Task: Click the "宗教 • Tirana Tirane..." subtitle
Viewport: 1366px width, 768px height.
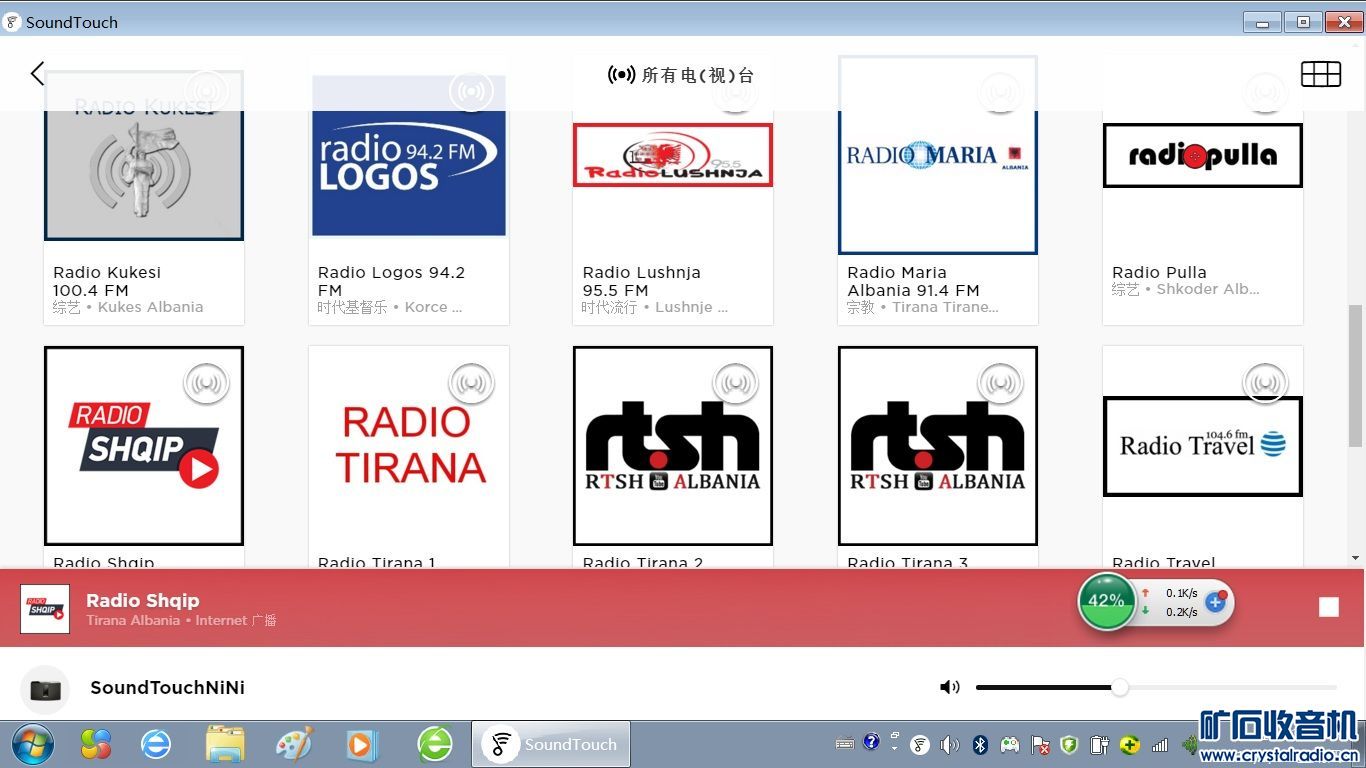Action: [923, 307]
